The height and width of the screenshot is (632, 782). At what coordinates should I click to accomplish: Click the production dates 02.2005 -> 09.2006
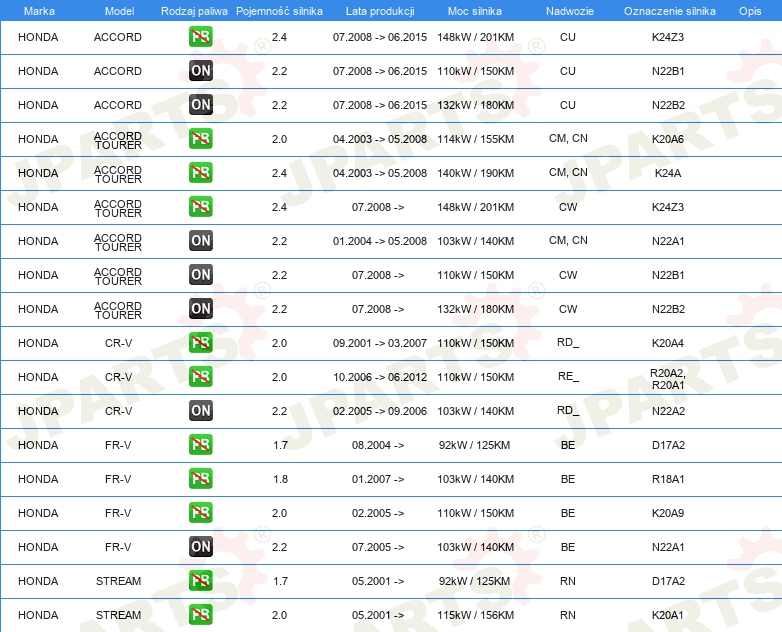[380, 411]
